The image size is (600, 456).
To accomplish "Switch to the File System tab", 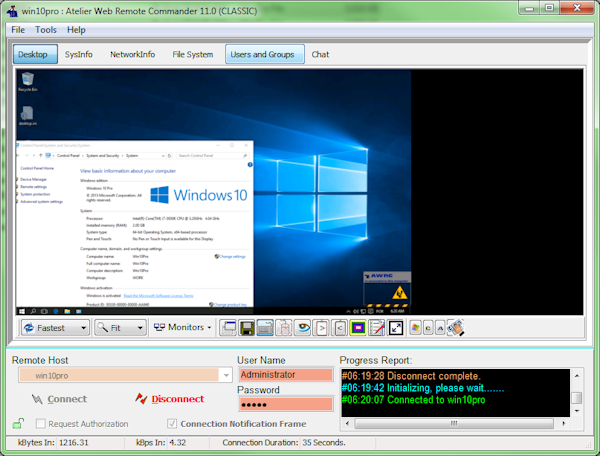I will [192, 54].
